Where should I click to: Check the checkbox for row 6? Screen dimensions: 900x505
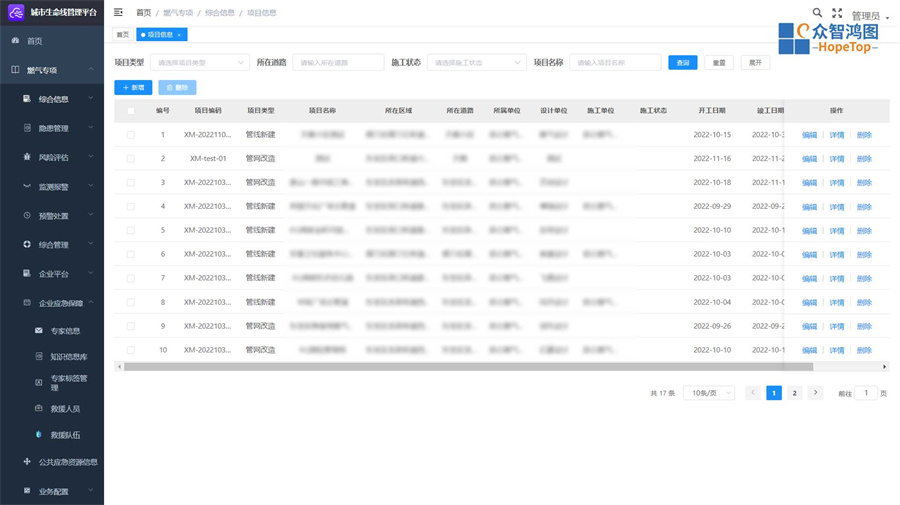131,254
